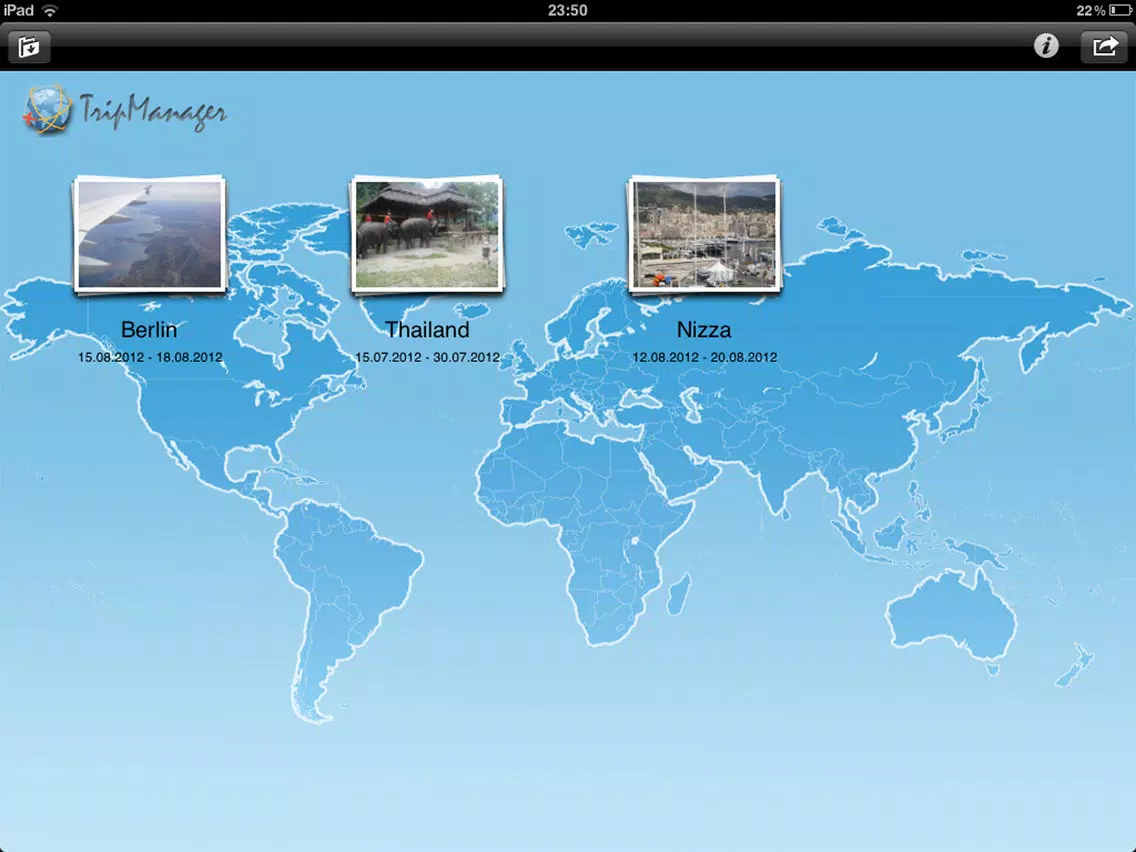Tap the share export arrow icon

click(x=1104, y=47)
